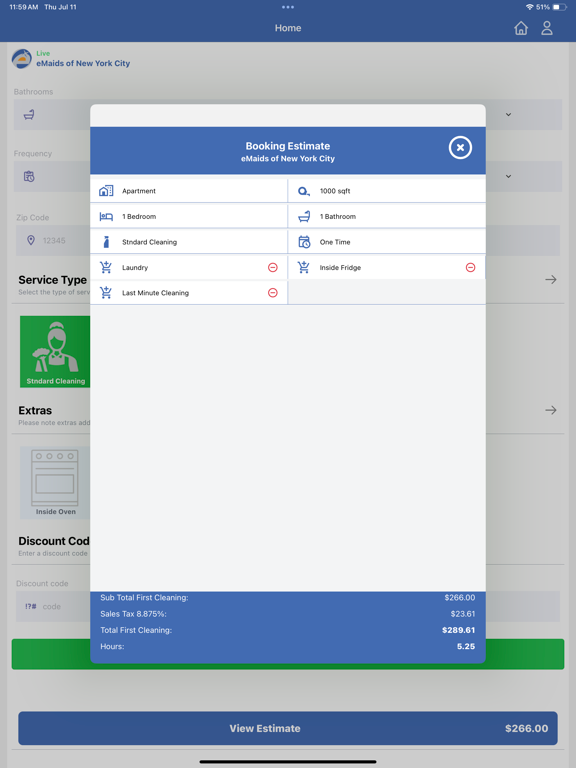The width and height of the screenshot is (576, 768).
Task: Click the 1 Bedroom bed icon
Action: pyautogui.click(x=106, y=216)
